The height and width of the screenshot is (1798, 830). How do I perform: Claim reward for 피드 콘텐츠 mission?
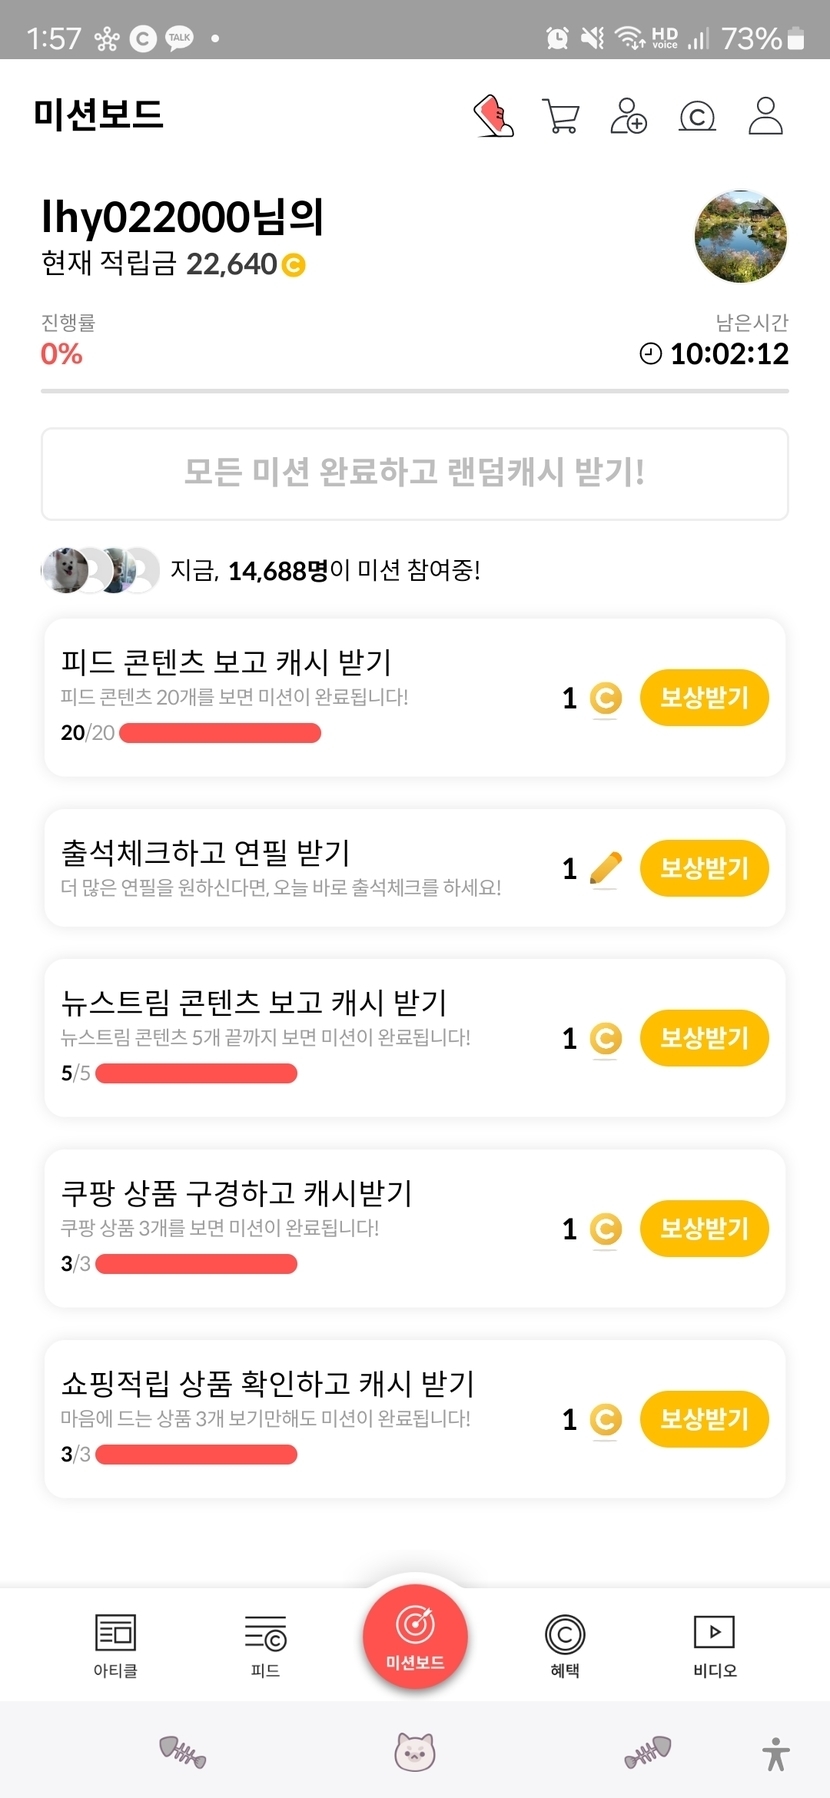(x=704, y=698)
